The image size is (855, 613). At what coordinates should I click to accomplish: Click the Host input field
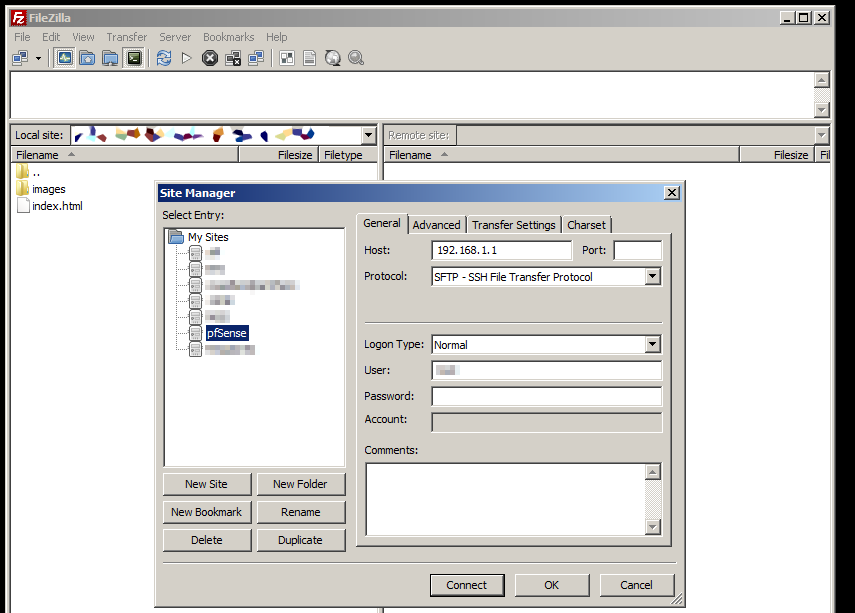(502, 250)
